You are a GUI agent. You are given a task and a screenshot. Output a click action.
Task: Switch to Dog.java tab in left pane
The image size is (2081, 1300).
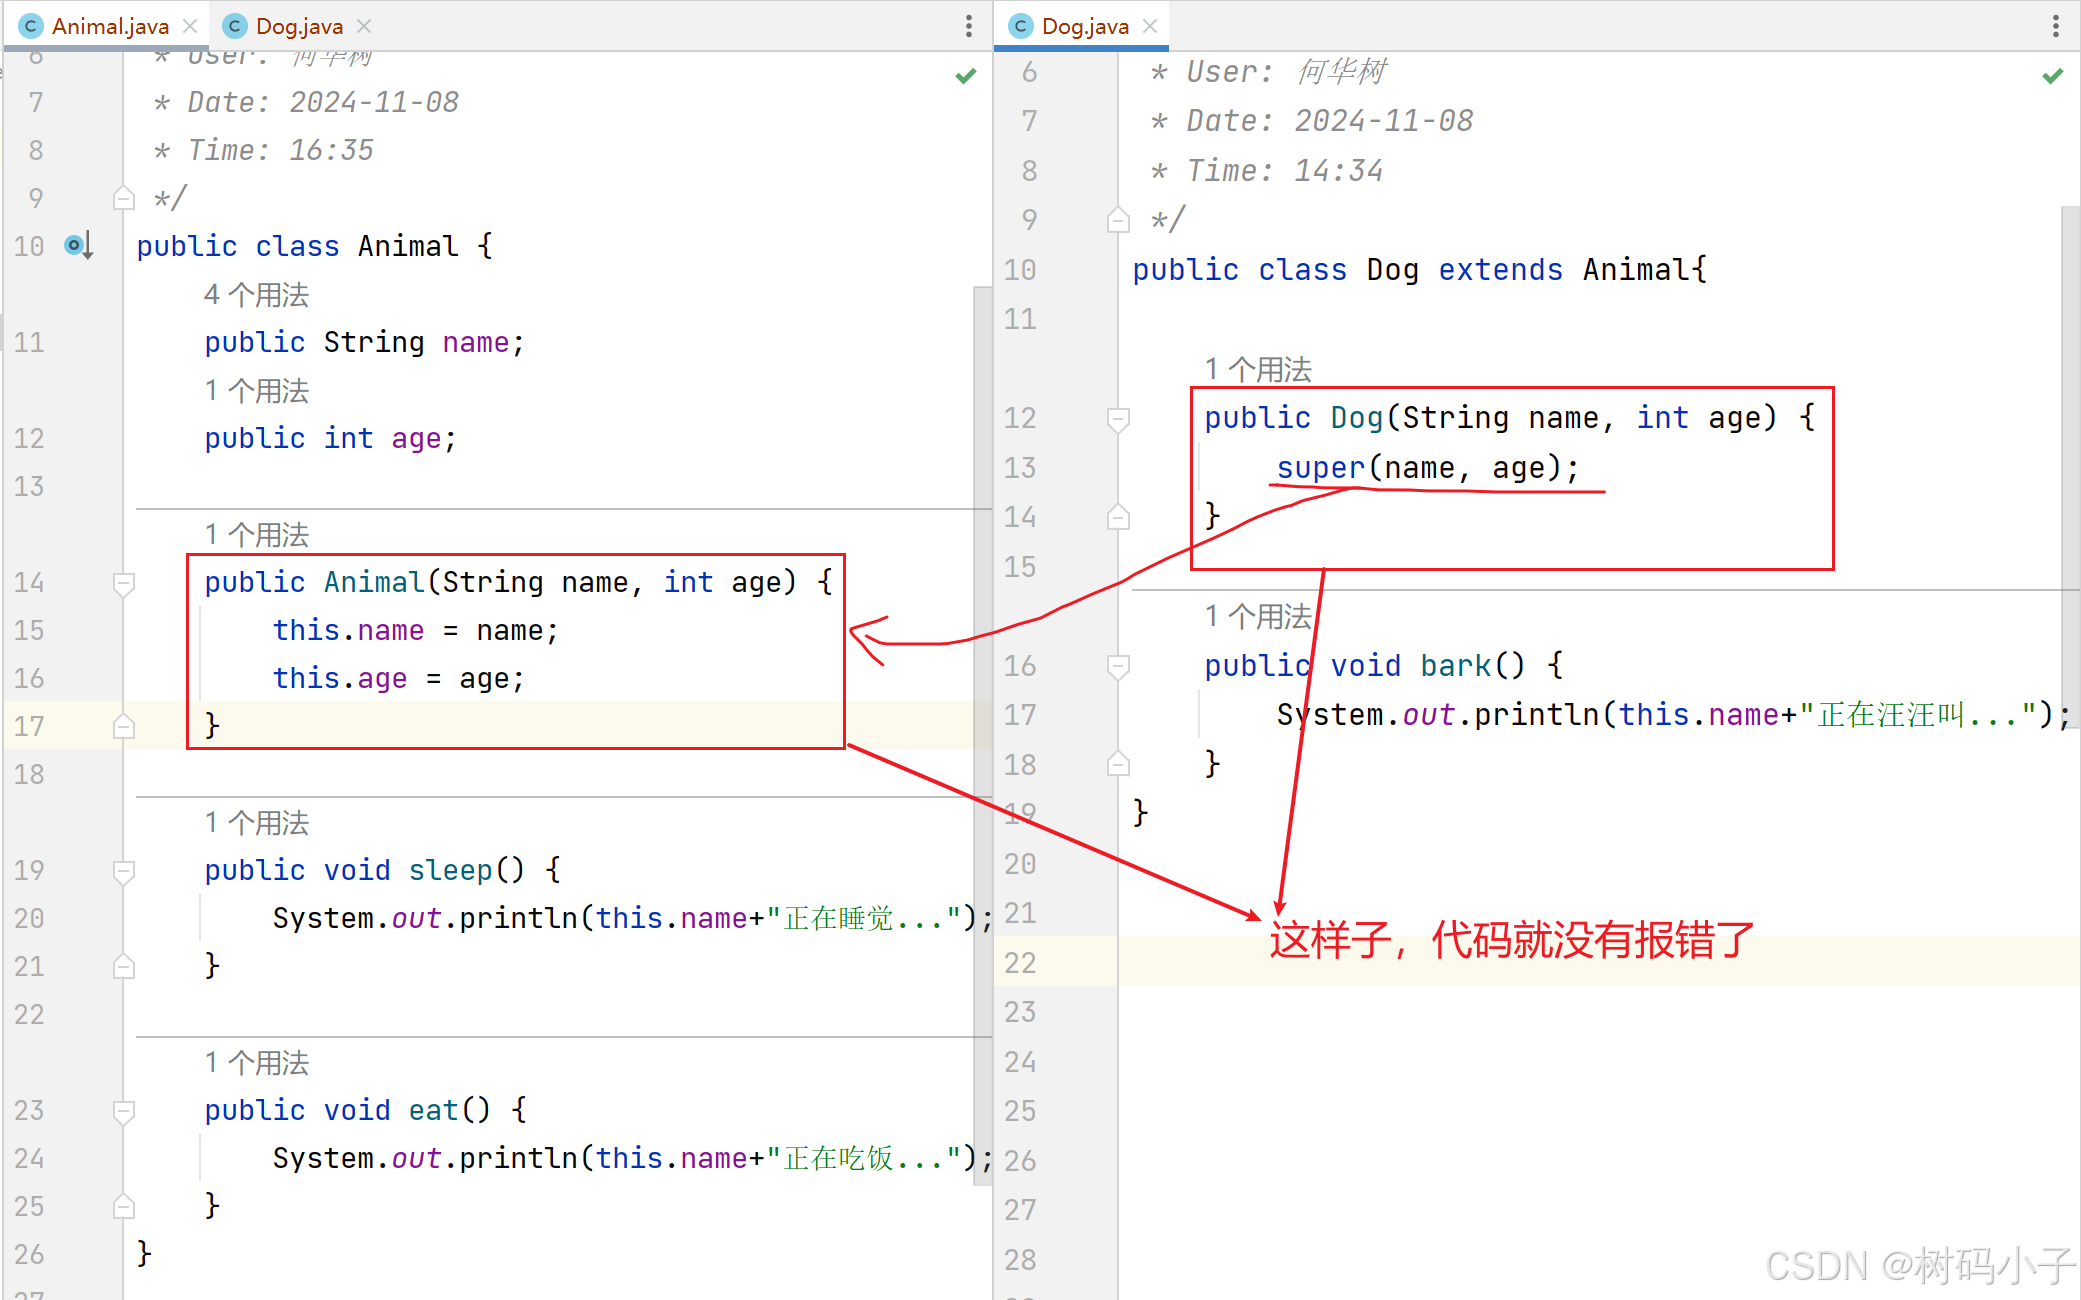coord(298,26)
